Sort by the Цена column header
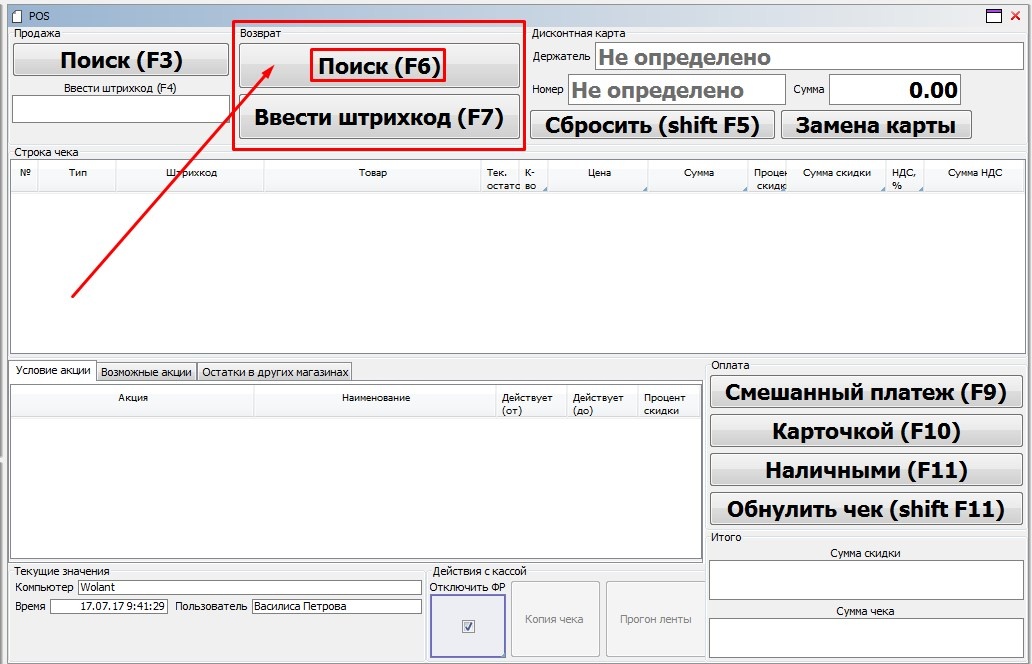The height and width of the screenshot is (664, 1032). pyautogui.click(x=598, y=174)
